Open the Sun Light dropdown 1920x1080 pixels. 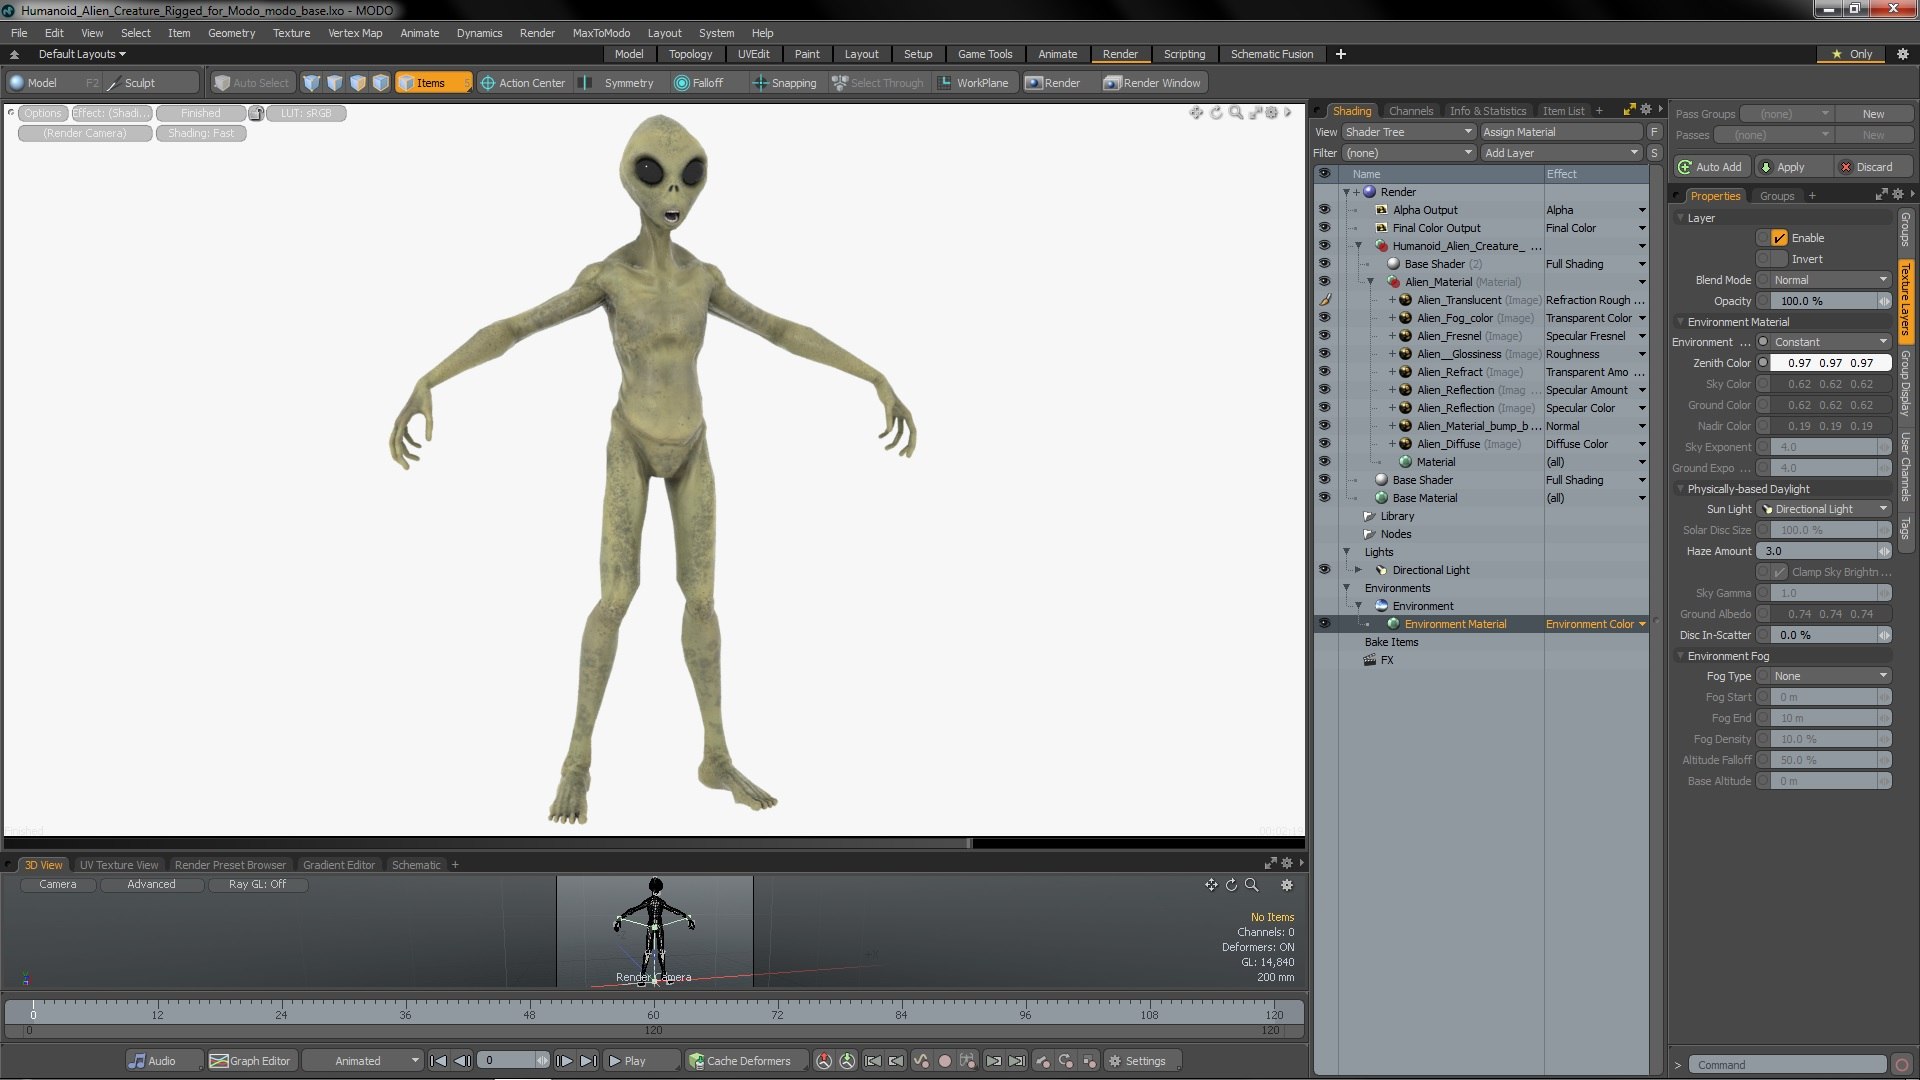(1825, 509)
